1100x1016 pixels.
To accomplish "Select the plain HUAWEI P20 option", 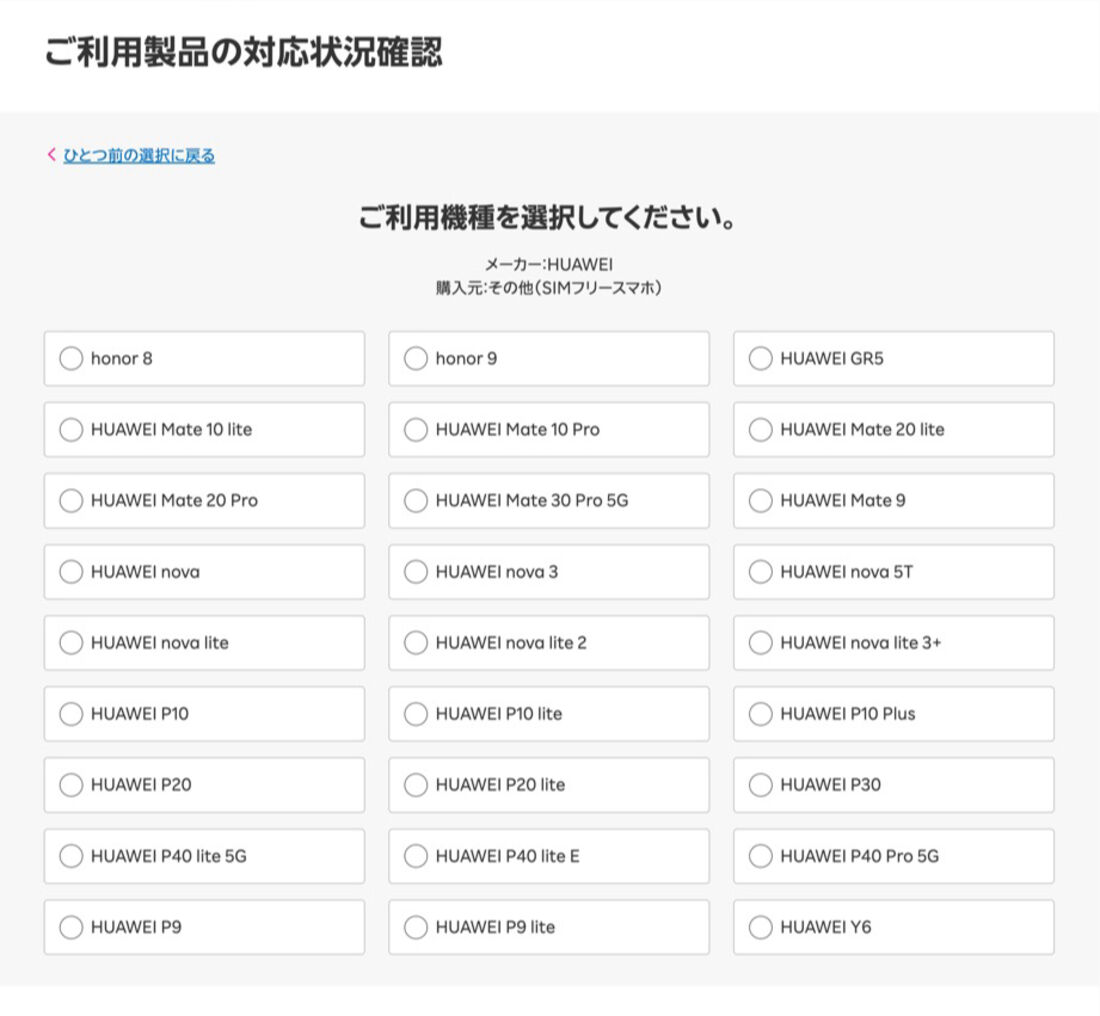I will pos(204,784).
